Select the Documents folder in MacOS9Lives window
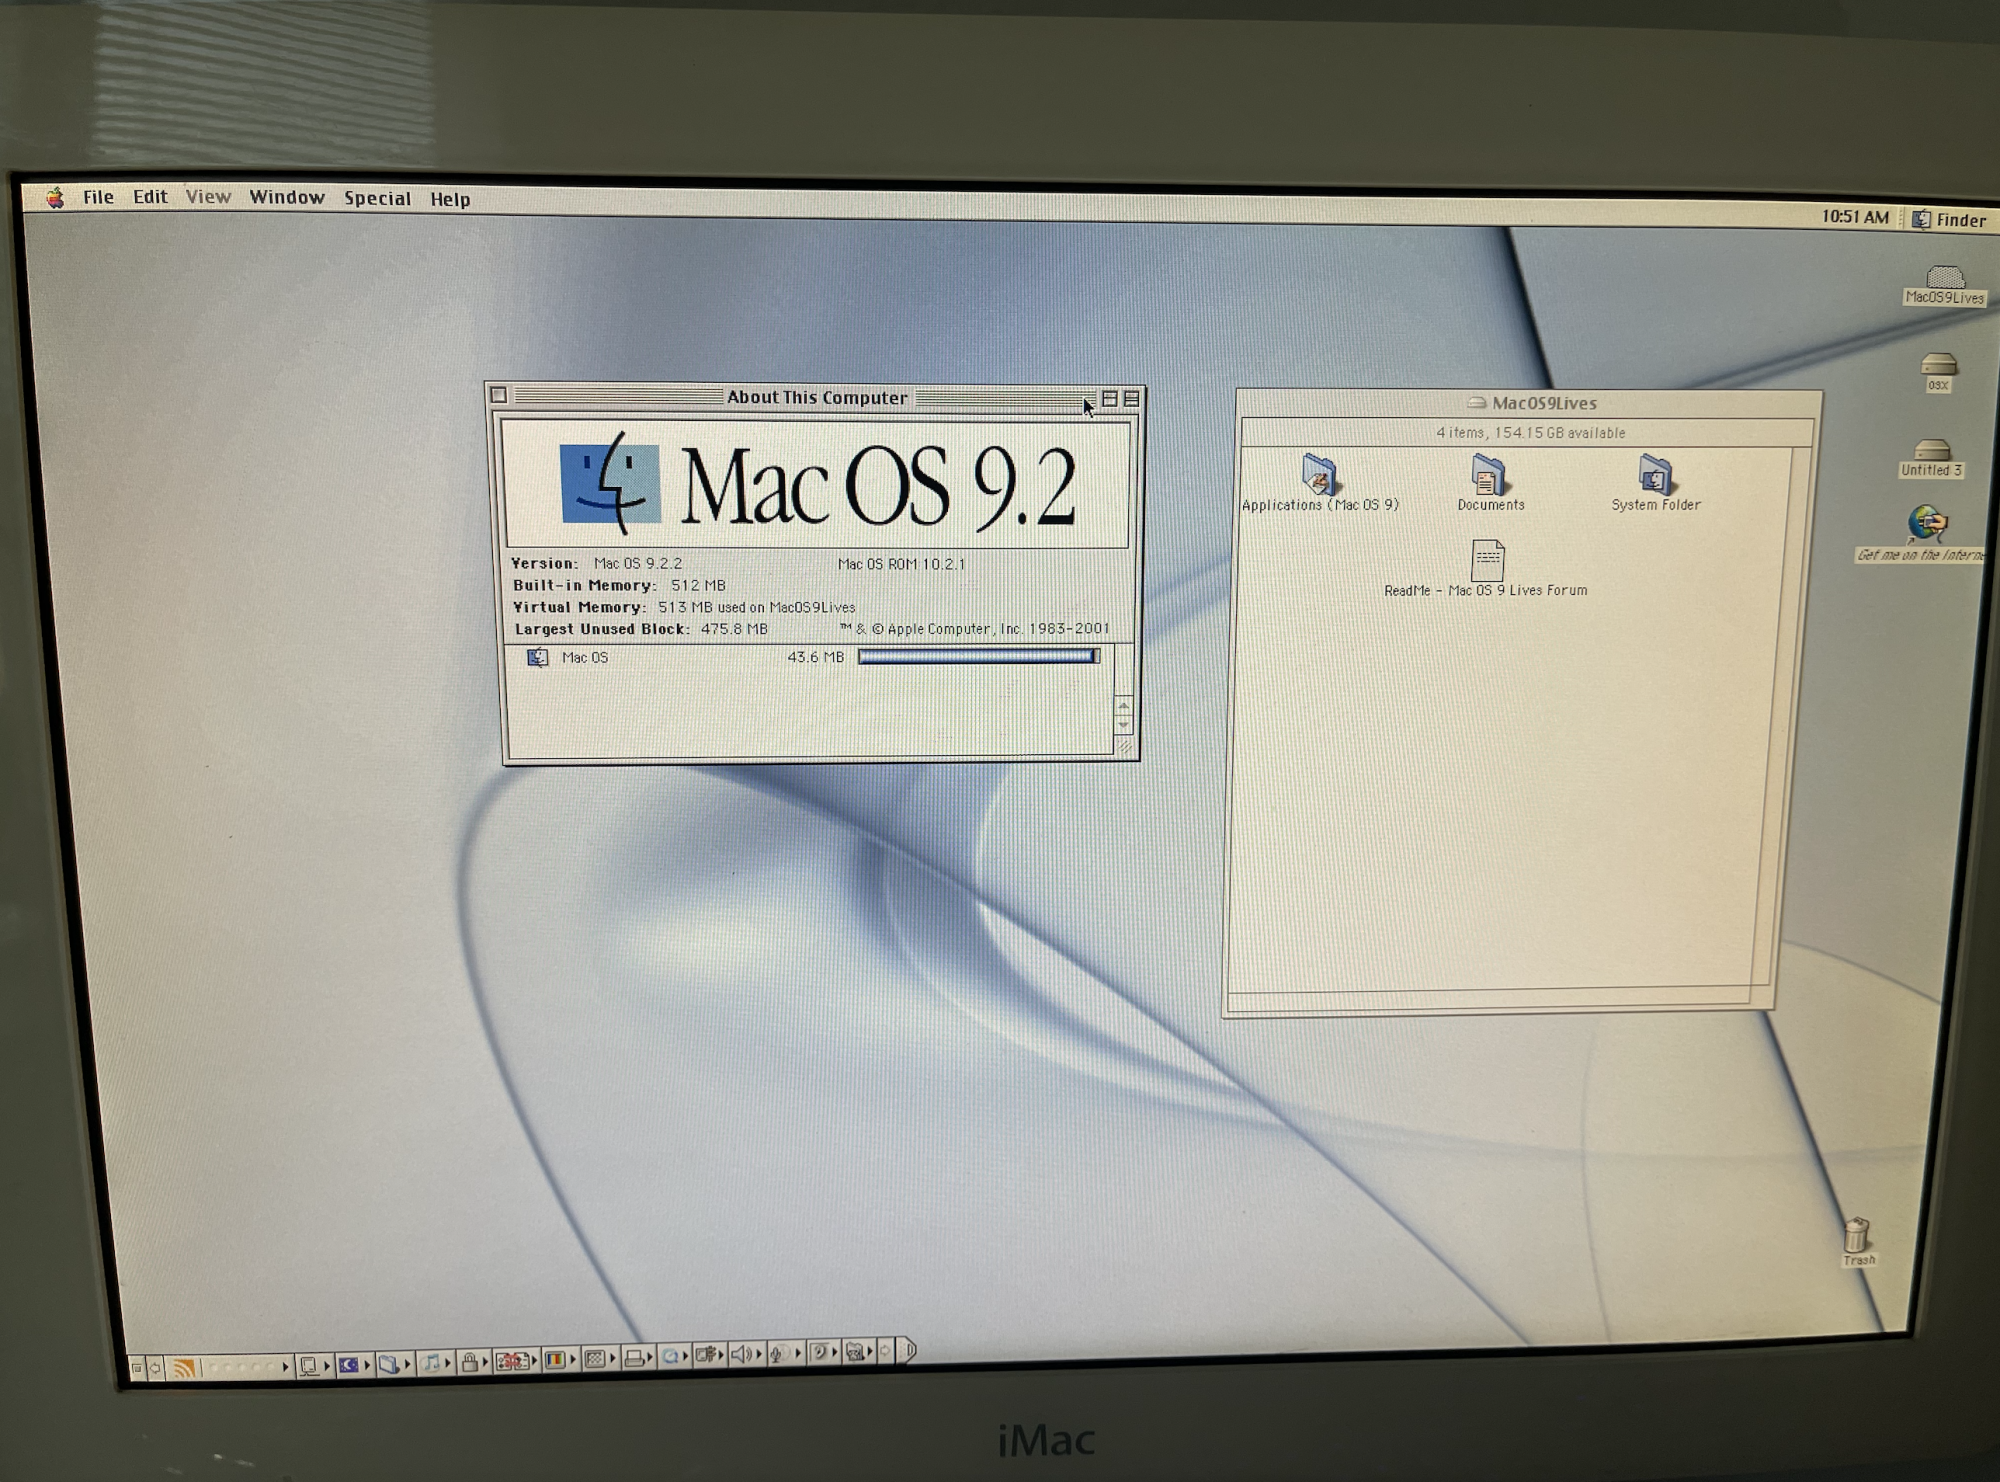2000x1482 pixels. click(1489, 483)
